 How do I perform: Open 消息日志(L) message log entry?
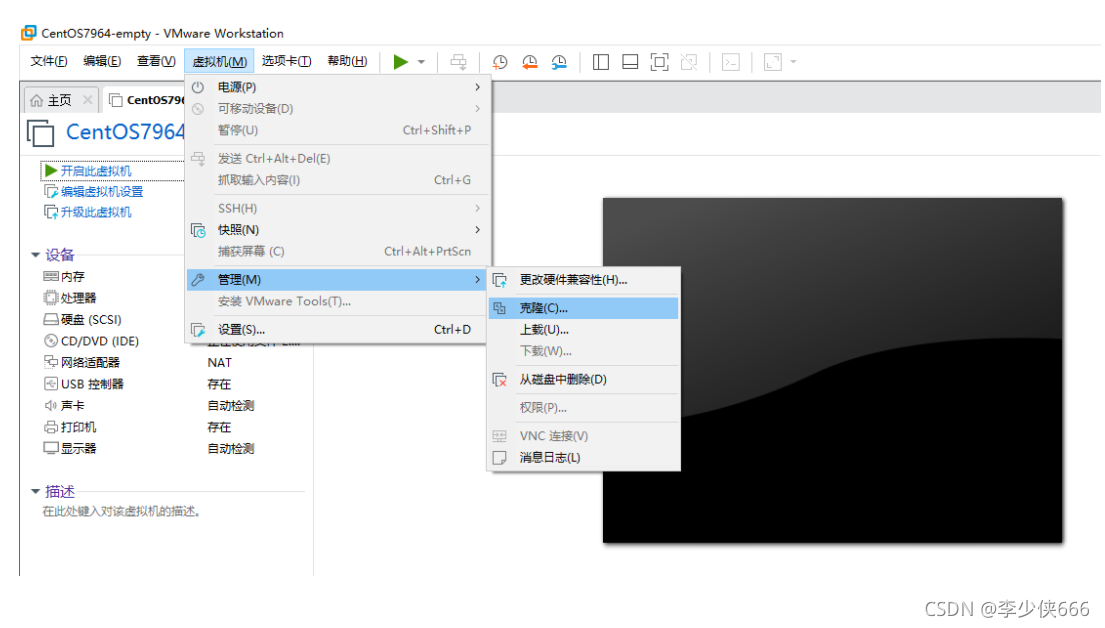[584, 457]
